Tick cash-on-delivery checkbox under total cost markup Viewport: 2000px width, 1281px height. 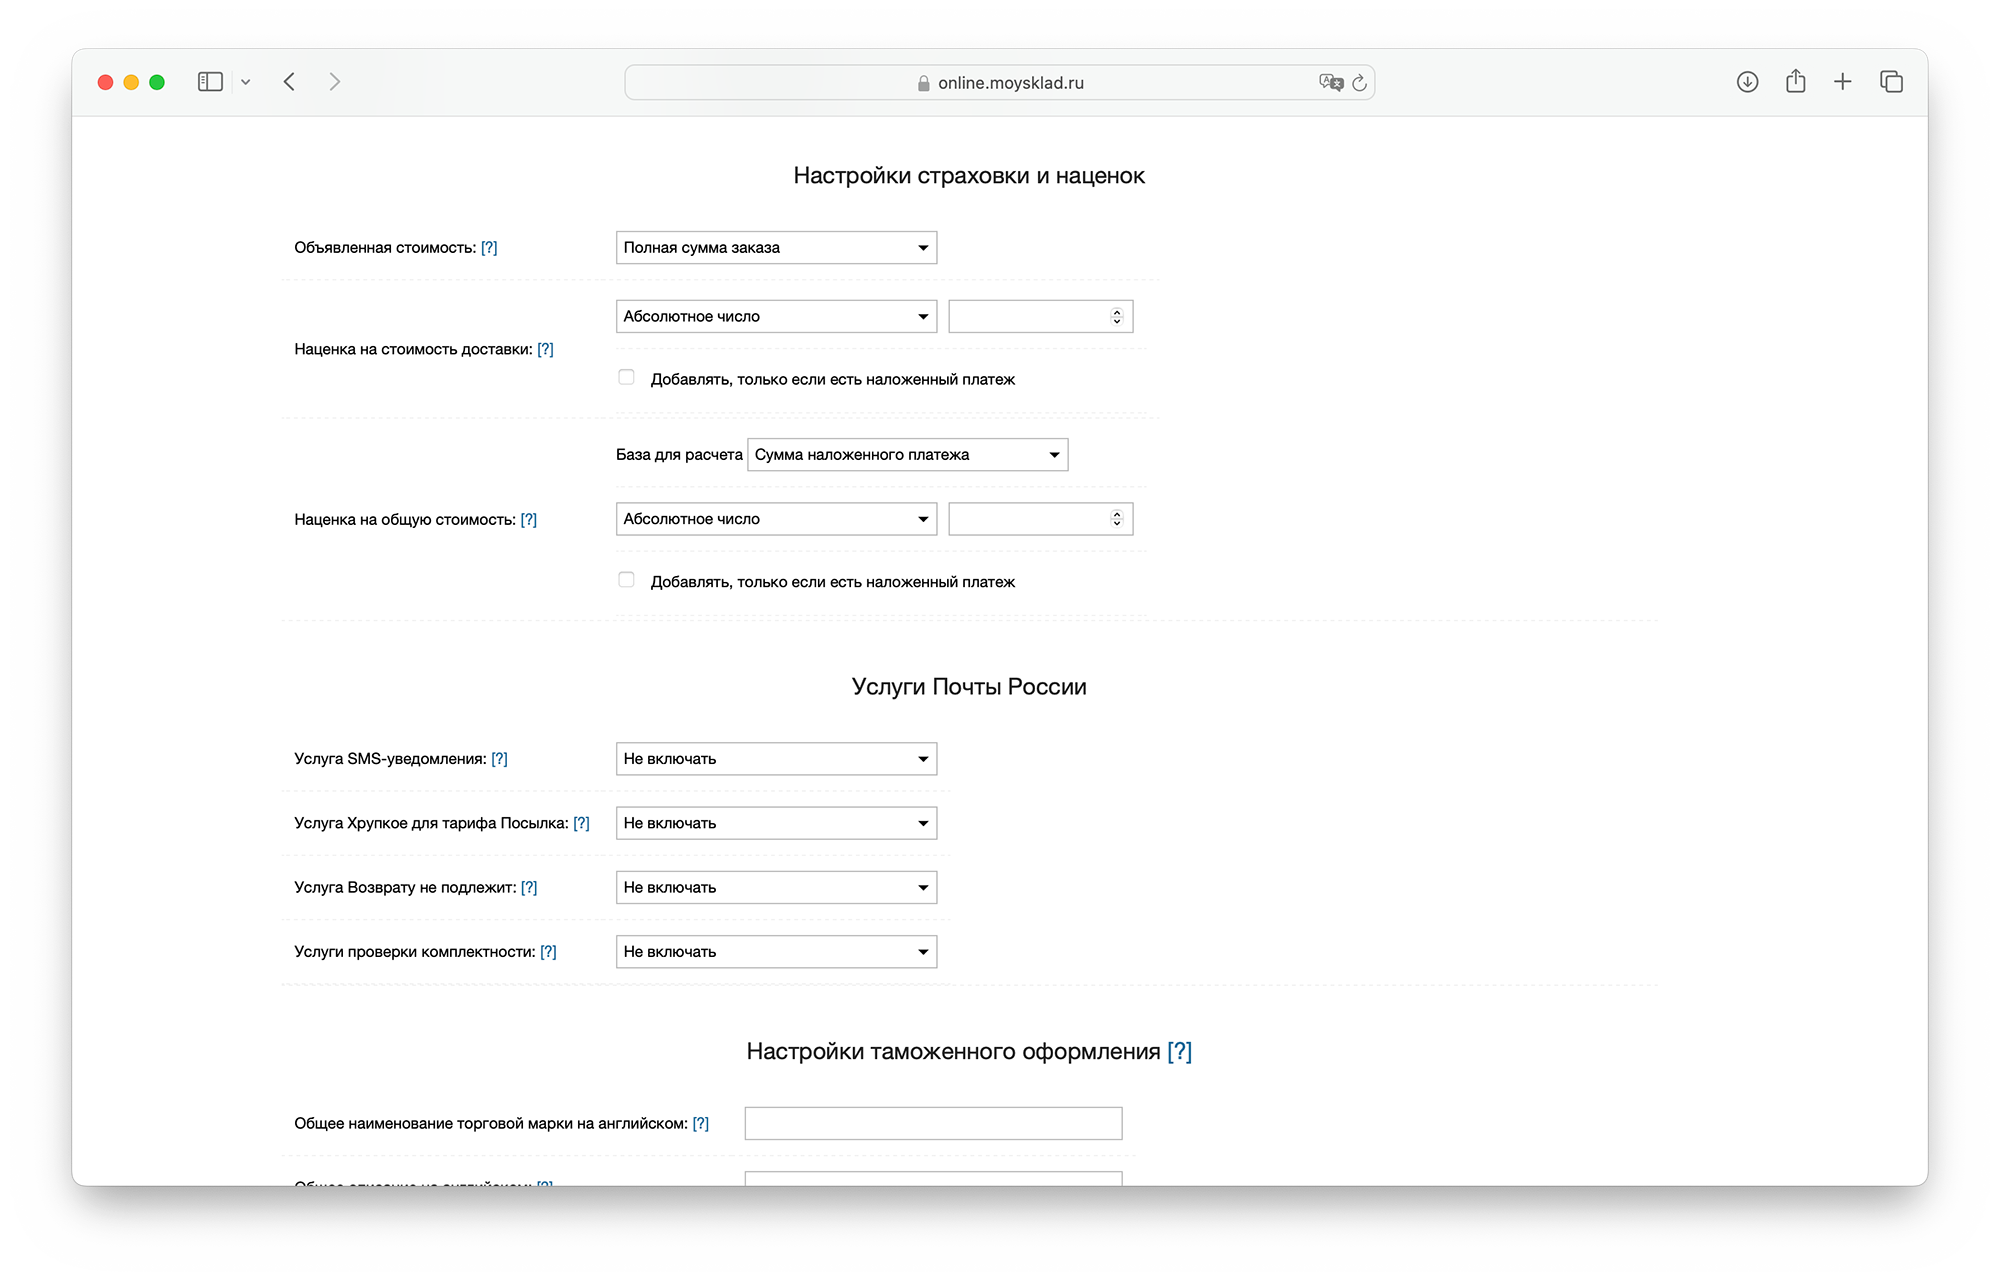coord(626,580)
